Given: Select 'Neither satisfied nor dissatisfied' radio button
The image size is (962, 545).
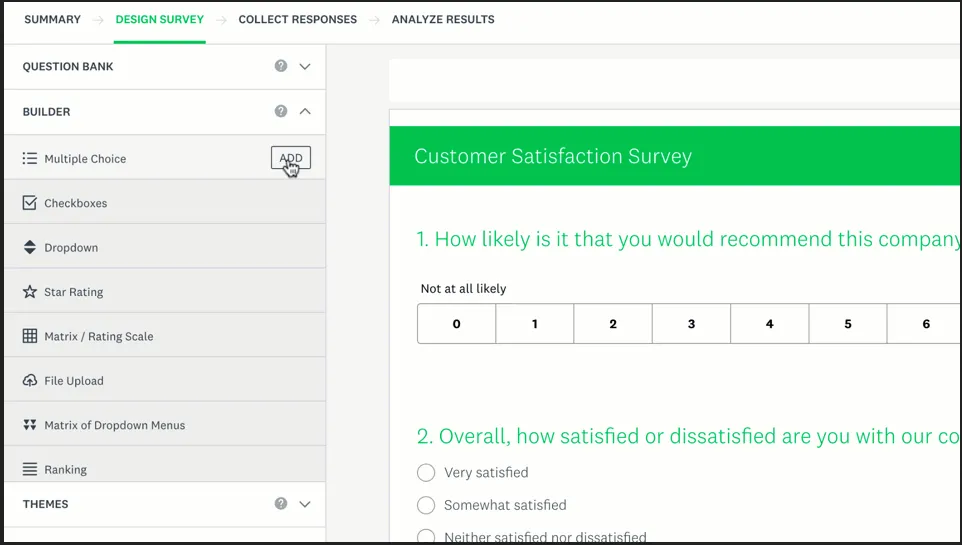Looking at the screenshot, I should point(426,537).
